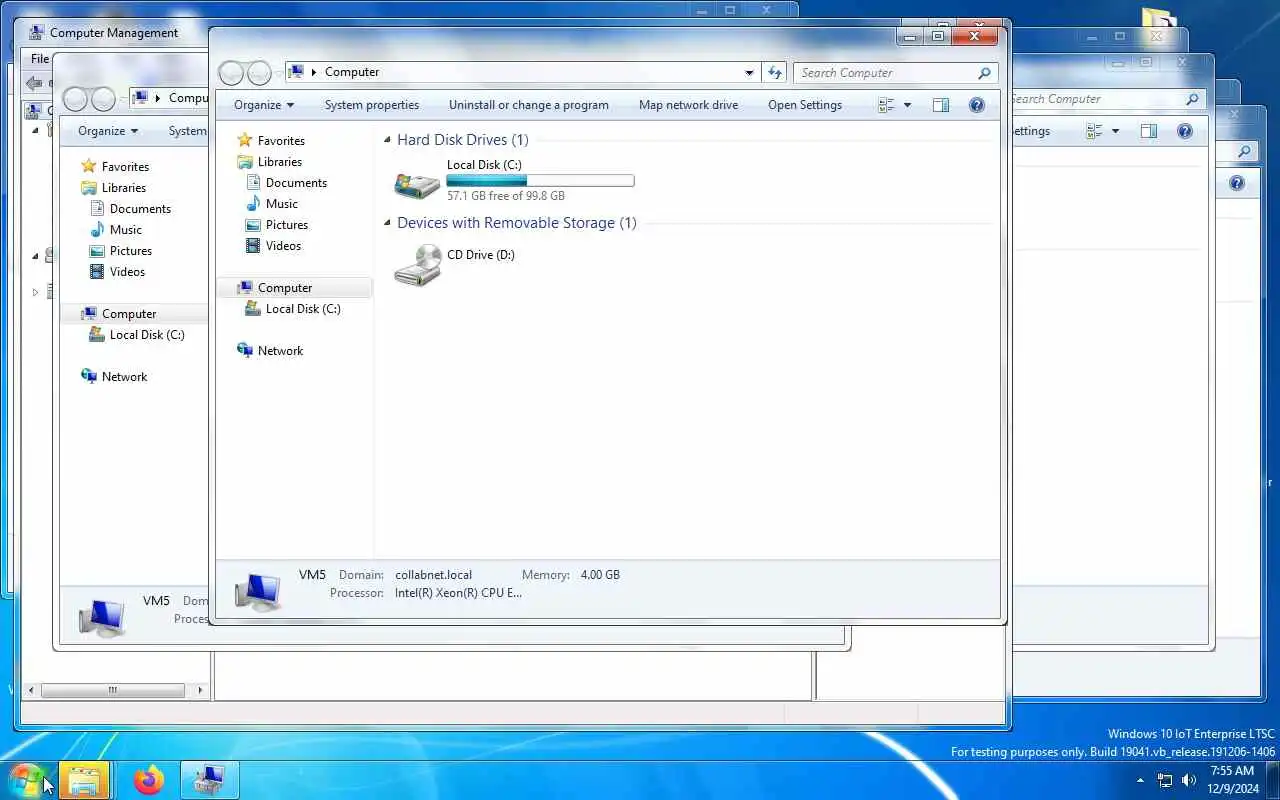
Task: Open the view options dropdown arrow in the front window
Action: [907, 105]
